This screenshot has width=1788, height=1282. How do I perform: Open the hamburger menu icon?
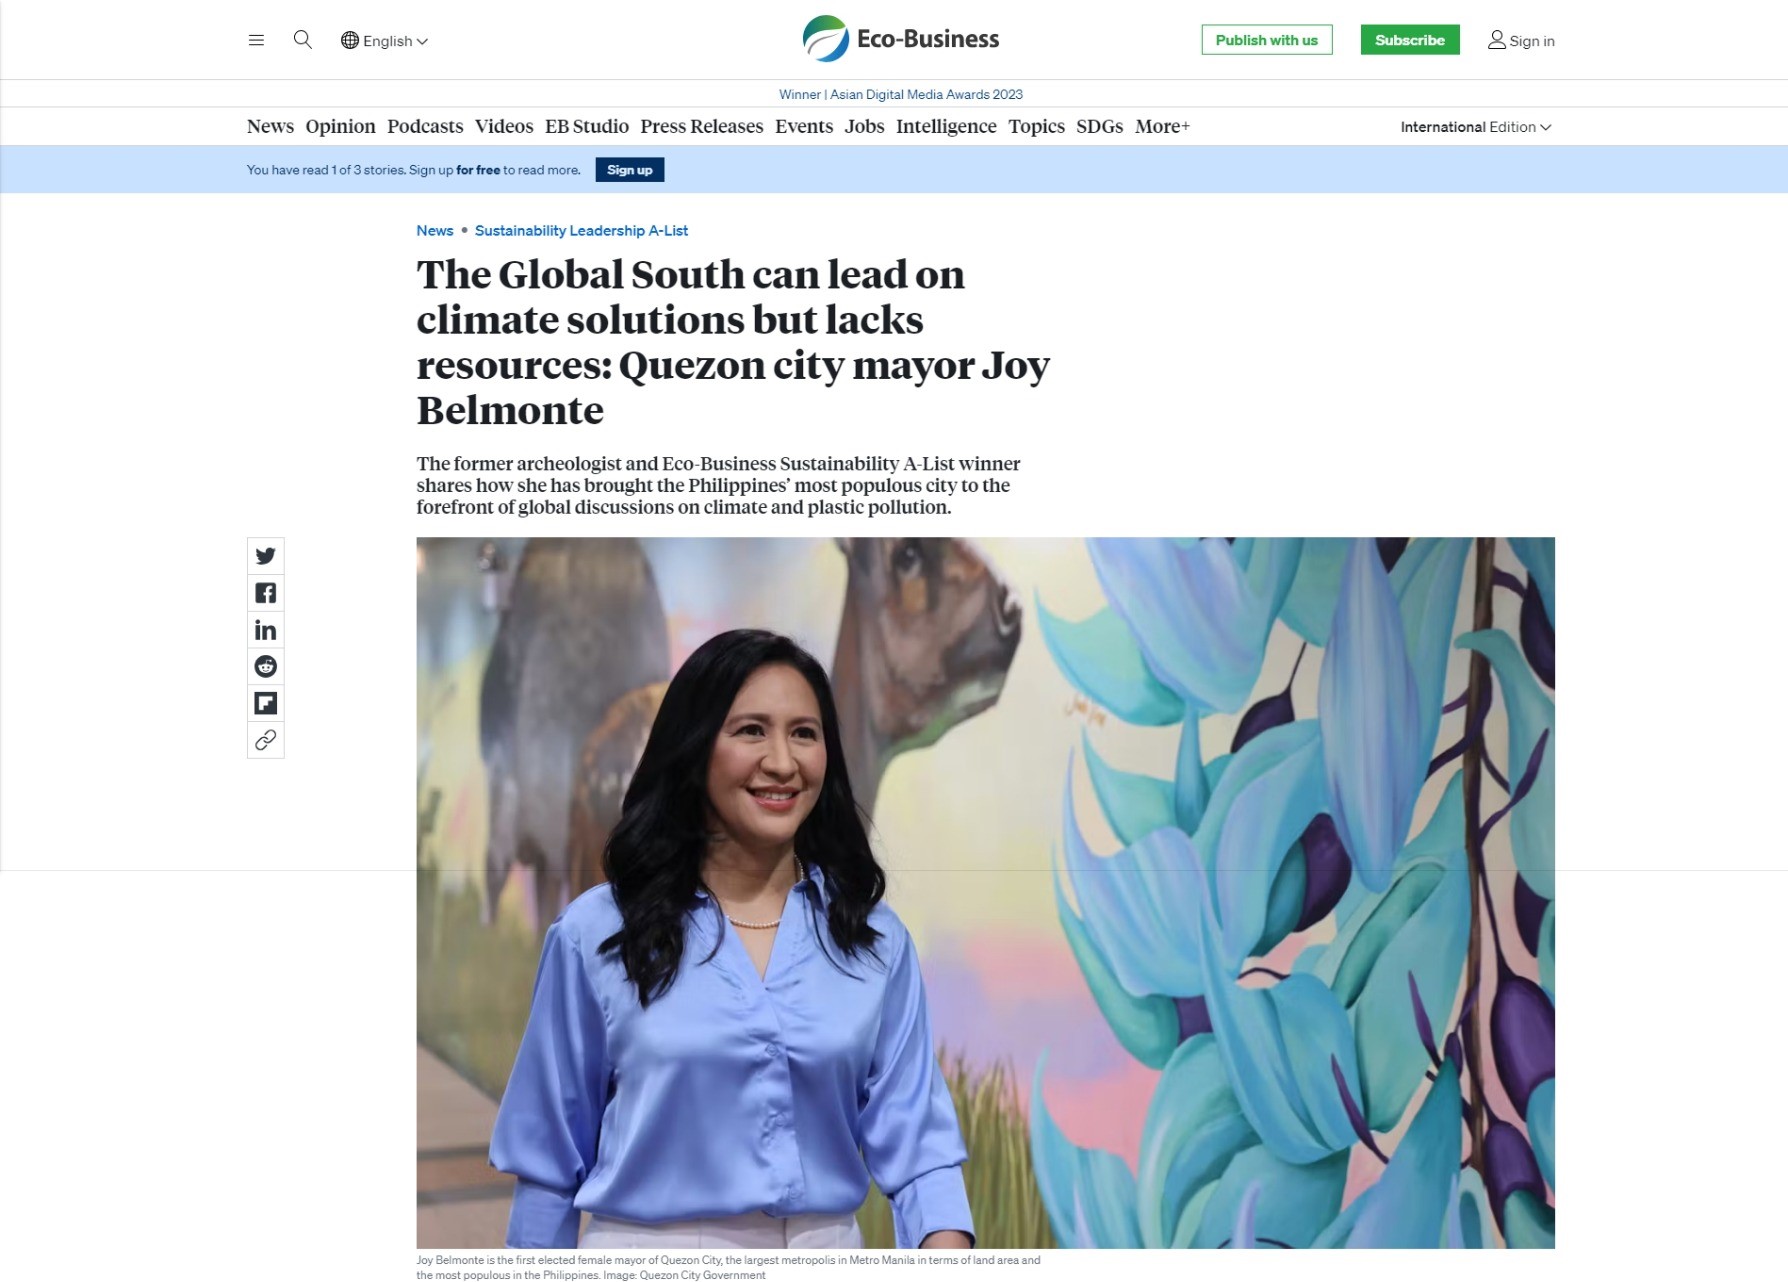pos(256,40)
